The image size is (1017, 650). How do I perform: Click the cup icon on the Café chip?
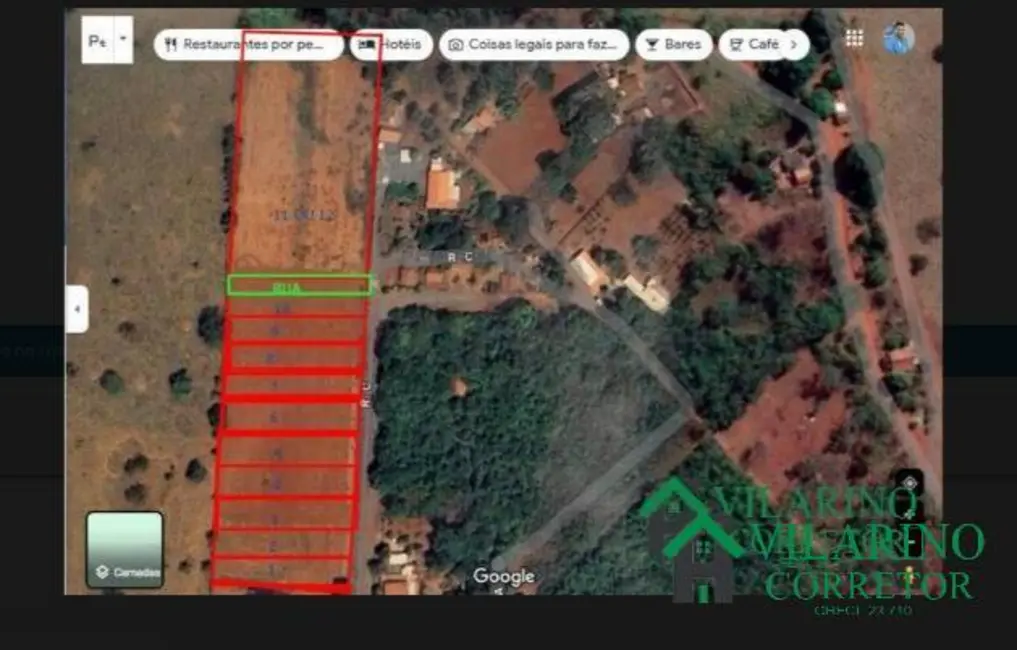click(736, 43)
